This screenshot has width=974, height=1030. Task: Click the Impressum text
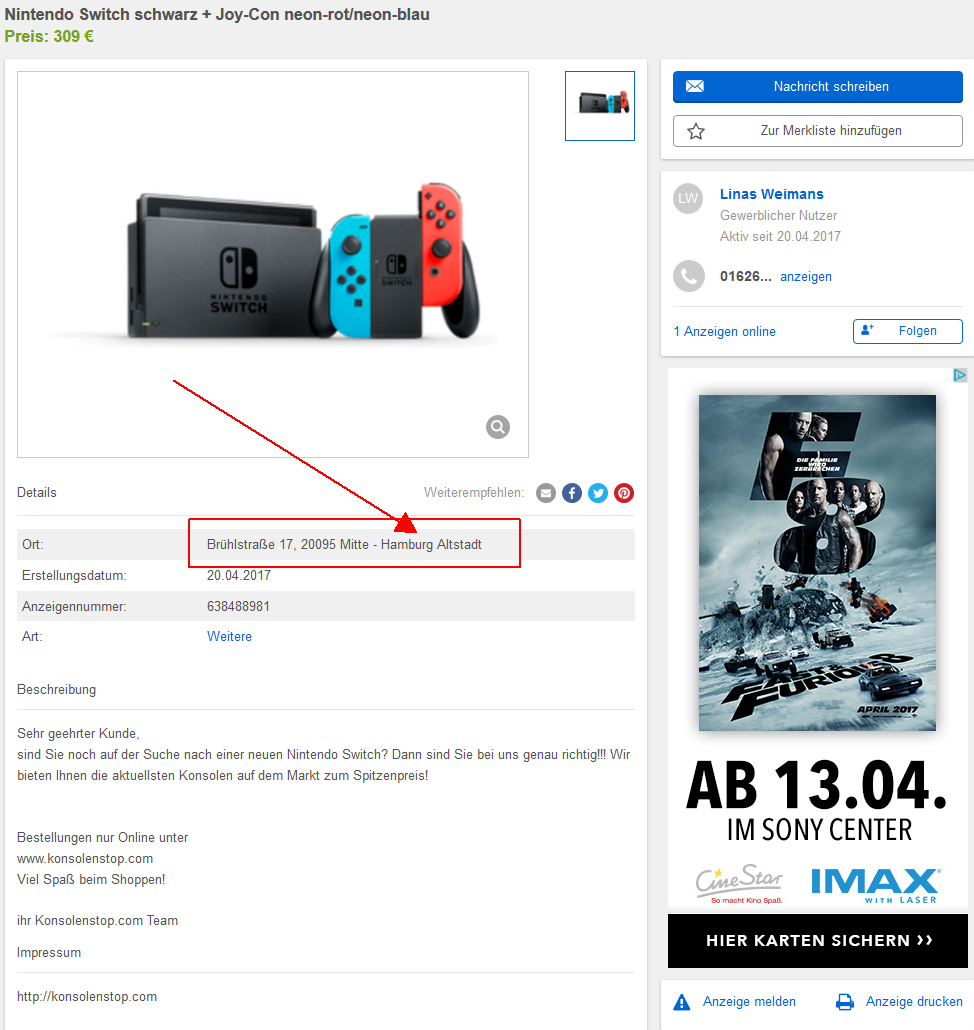pyautogui.click(x=49, y=952)
